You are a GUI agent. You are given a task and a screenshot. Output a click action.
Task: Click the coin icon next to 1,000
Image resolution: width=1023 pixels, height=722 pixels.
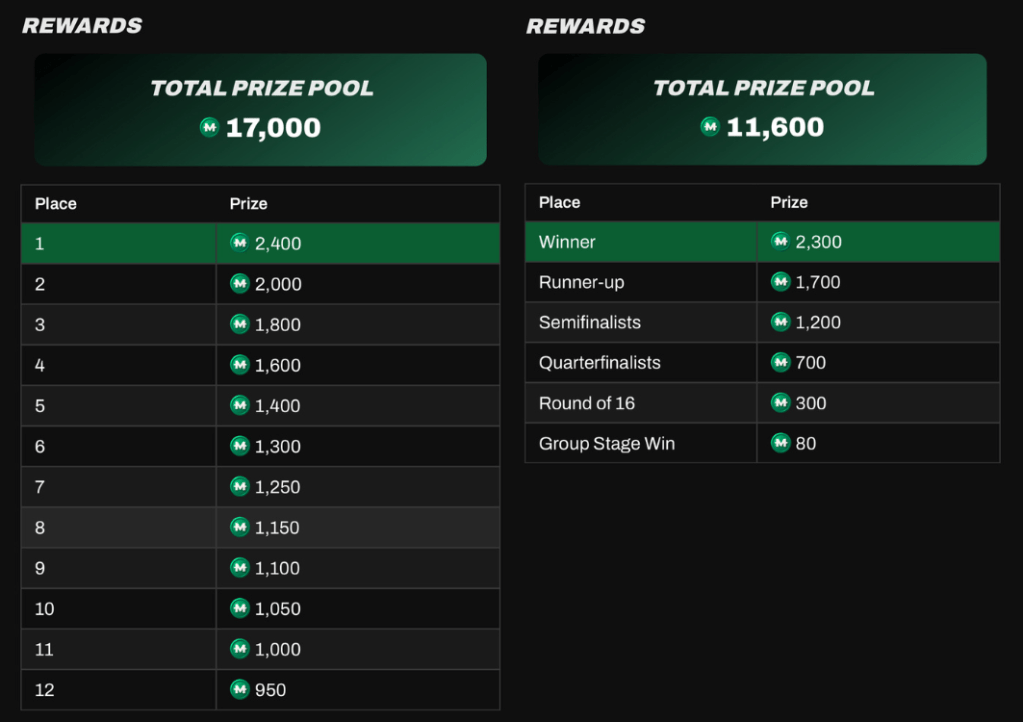click(239, 648)
